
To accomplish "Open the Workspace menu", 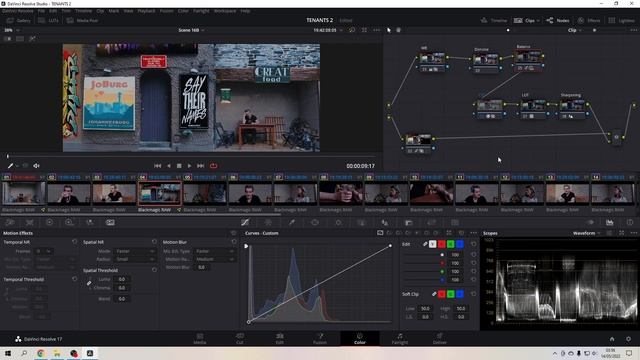I will pos(225,11).
